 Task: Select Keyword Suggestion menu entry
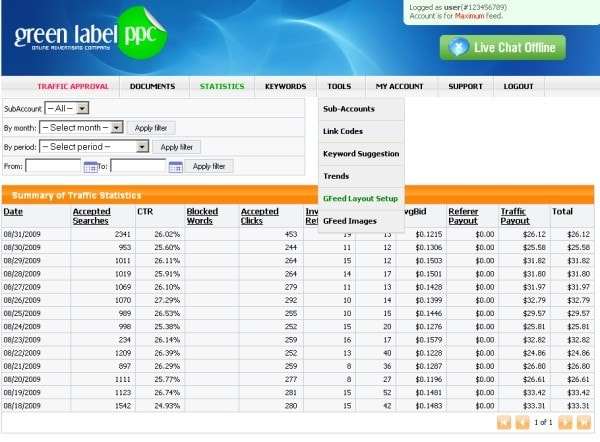coord(361,154)
